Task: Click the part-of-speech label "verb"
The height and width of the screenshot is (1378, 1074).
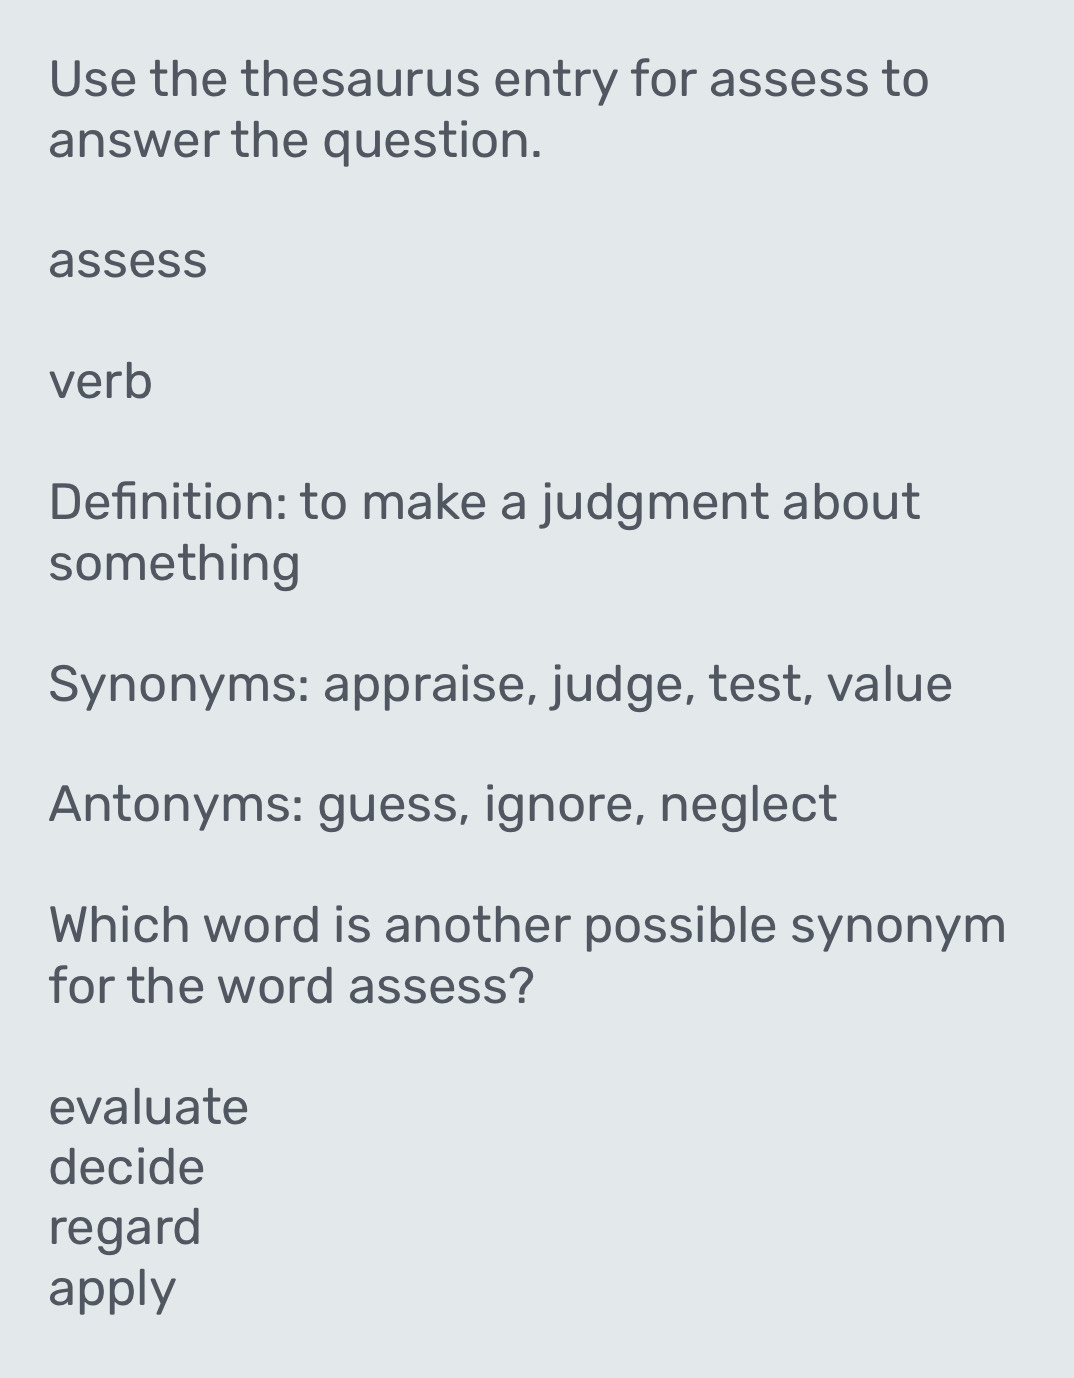Action: point(100,382)
